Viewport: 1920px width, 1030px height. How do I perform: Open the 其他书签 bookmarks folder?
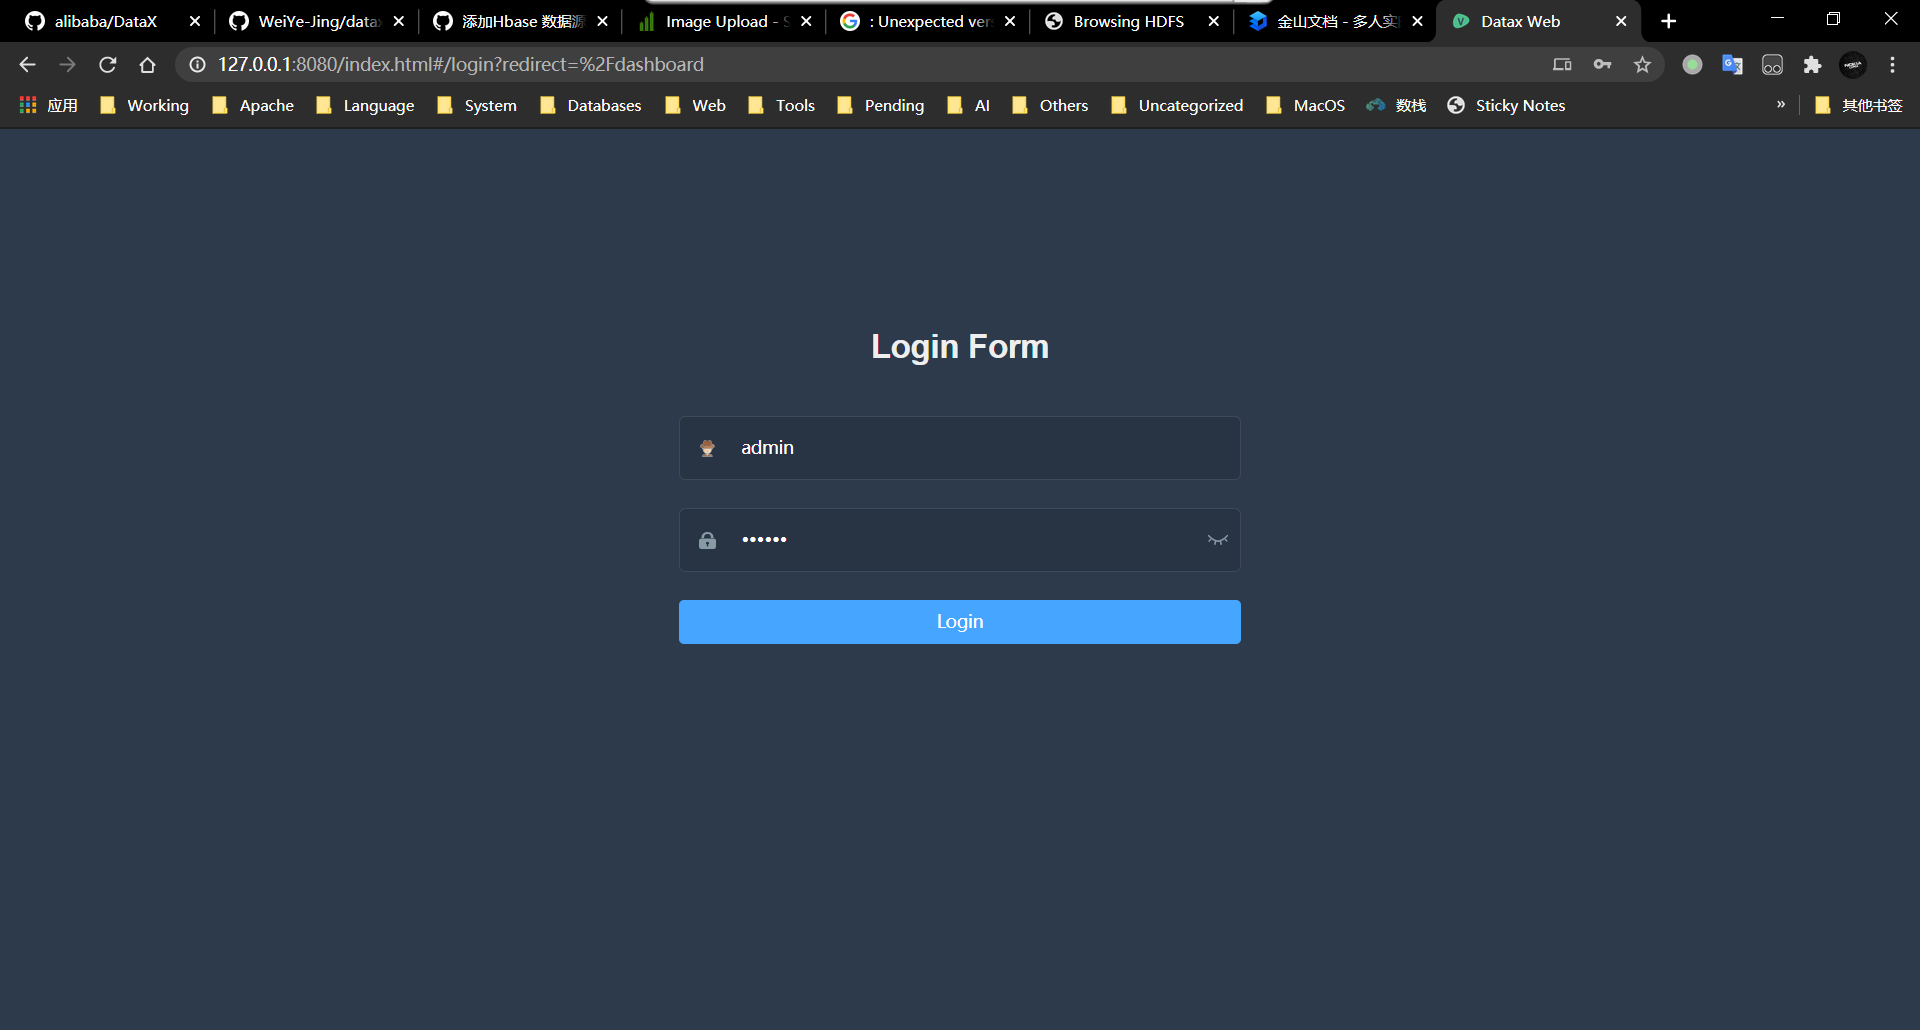click(1859, 105)
